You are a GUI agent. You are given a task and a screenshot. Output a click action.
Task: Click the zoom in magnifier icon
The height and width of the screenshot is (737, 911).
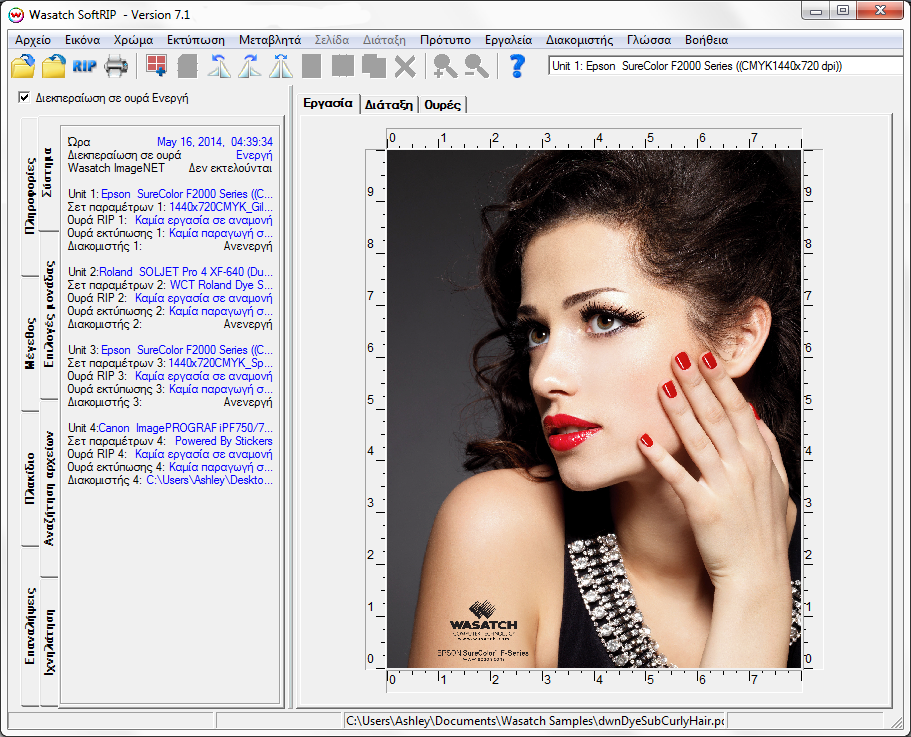pyautogui.click(x=444, y=67)
